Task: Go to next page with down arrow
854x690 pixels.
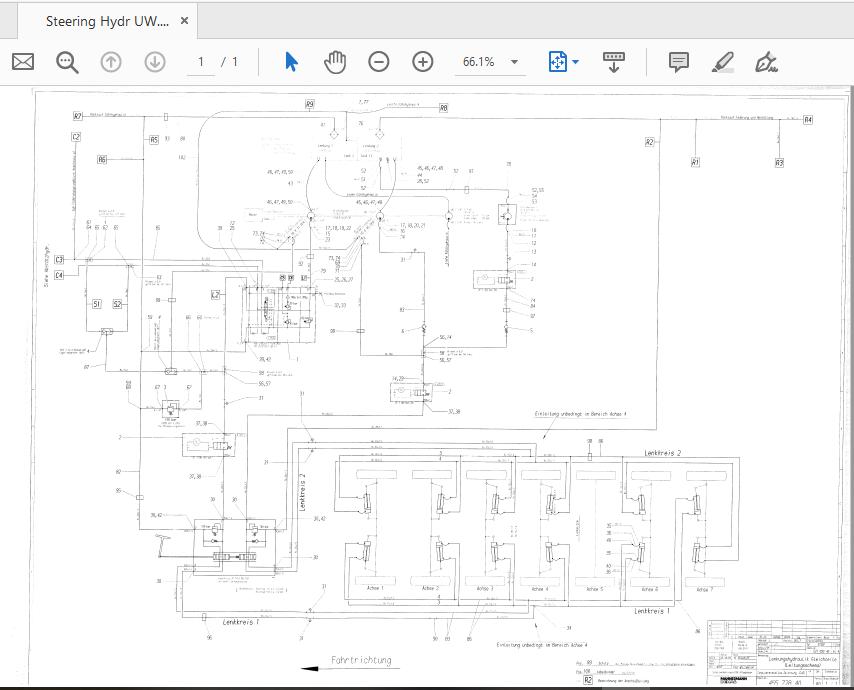Action: (154, 62)
